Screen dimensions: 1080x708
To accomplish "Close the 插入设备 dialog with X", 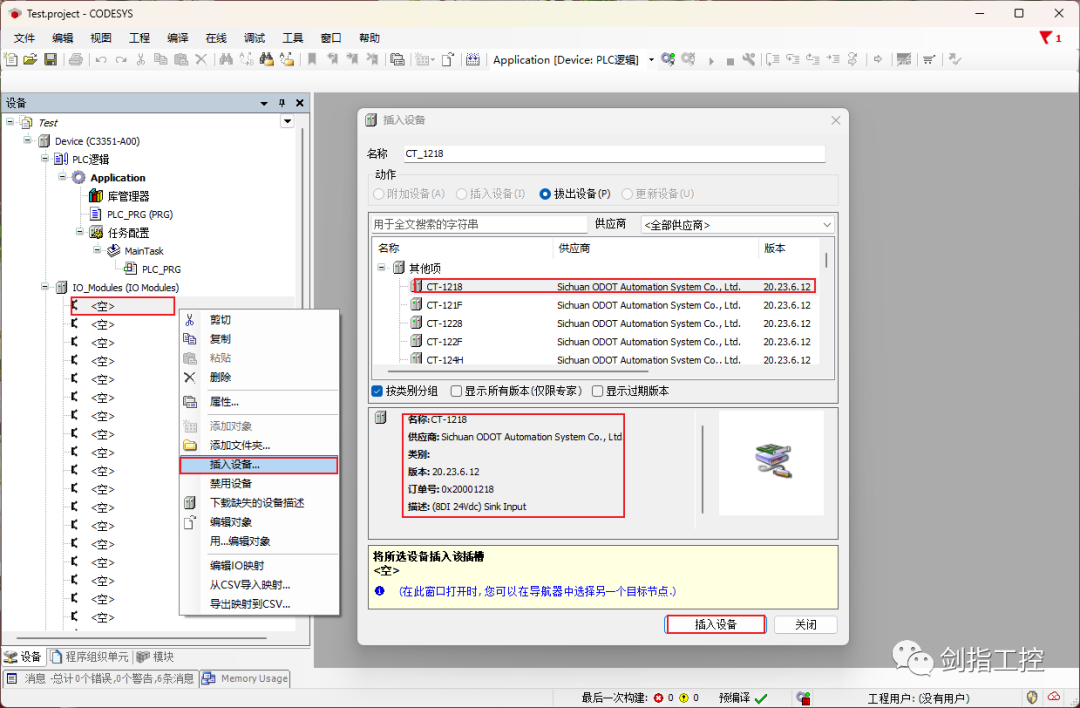I will (x=835, y=121).
